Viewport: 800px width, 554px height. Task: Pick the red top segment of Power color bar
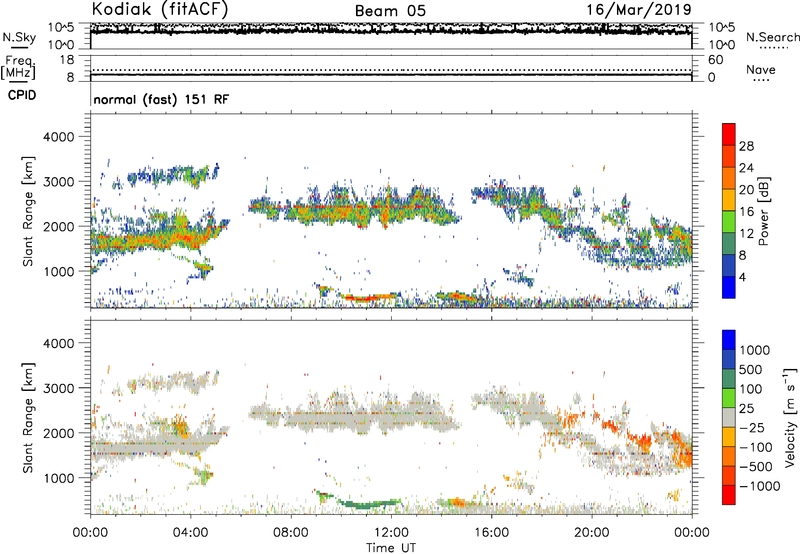tap(729, 134)
